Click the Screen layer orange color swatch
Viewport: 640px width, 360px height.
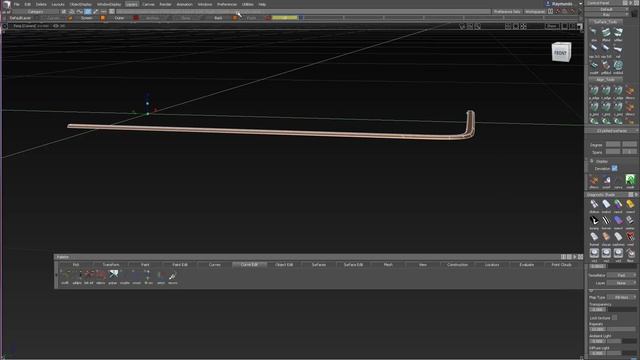pyautogui.click(x=103, y=18)
